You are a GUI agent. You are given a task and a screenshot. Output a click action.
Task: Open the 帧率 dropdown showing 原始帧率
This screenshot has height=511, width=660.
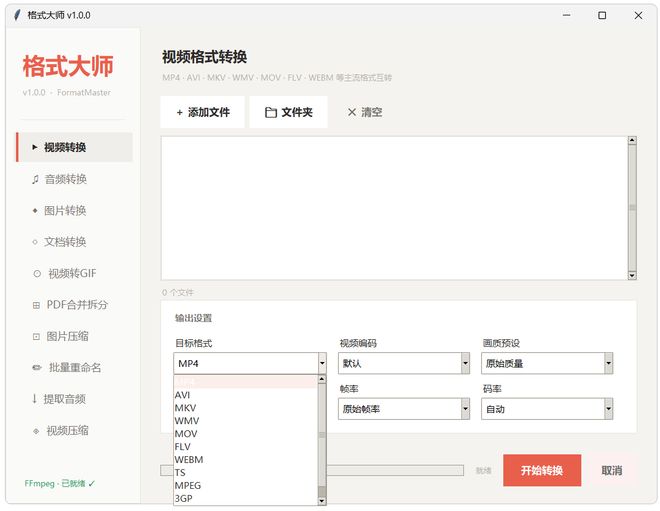(x=404, y=409)
